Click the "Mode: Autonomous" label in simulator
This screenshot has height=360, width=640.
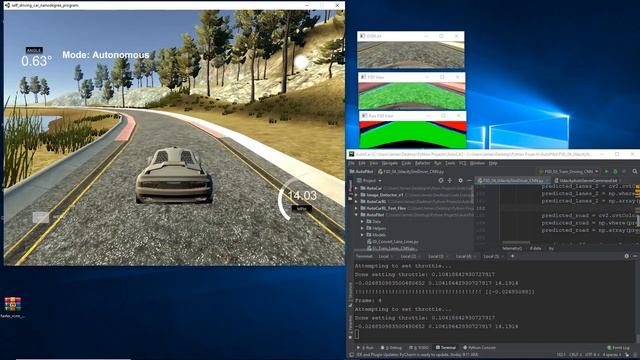click(106, 55)
